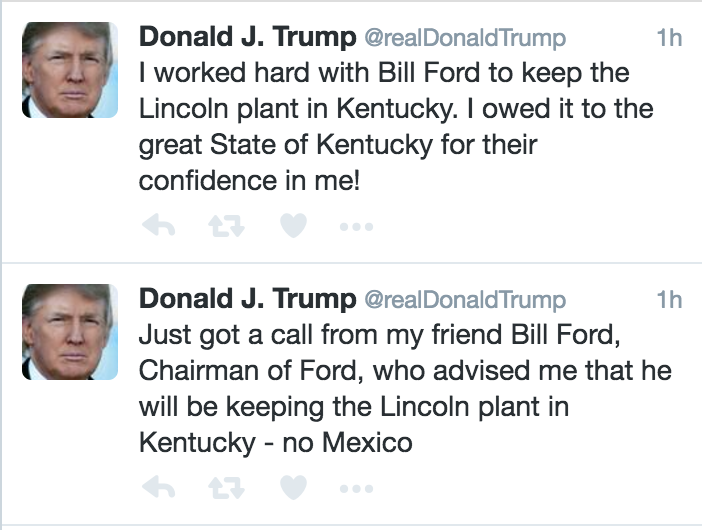Image resolution: width=702 pixels, height=530 pixels.
Task: Click the '1h' timestamp on the bottom tweet
Action: (x=669, y=300)
